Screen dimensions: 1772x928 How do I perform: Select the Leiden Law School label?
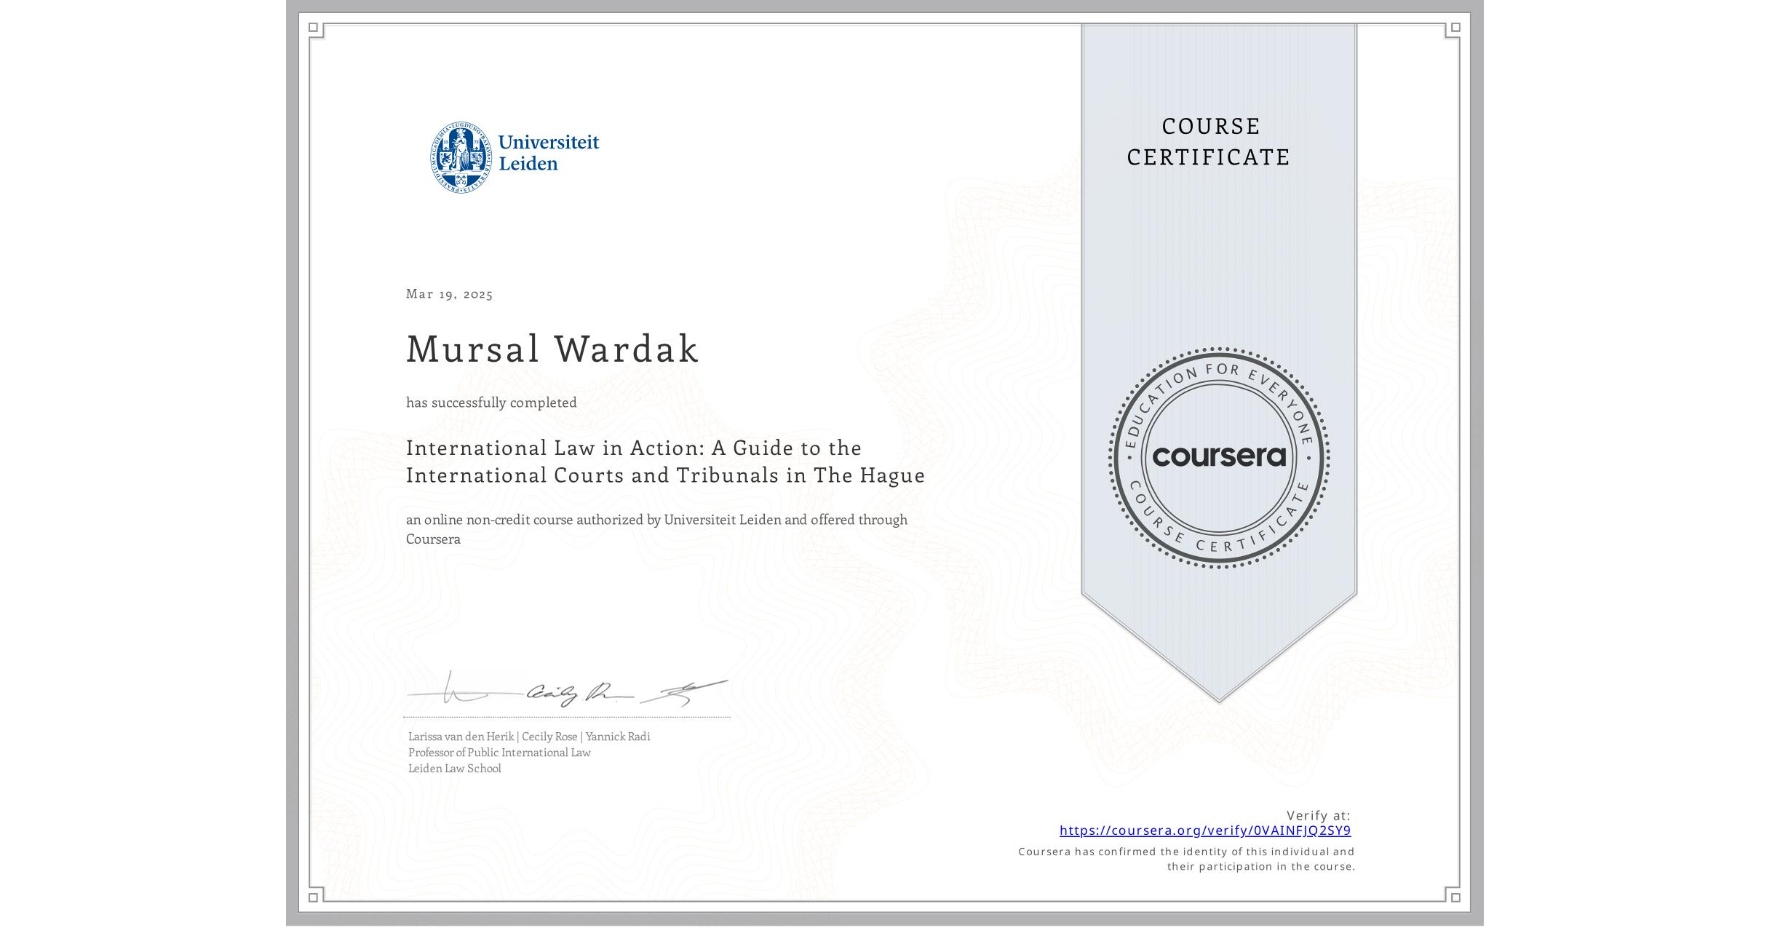click(453, 769)
